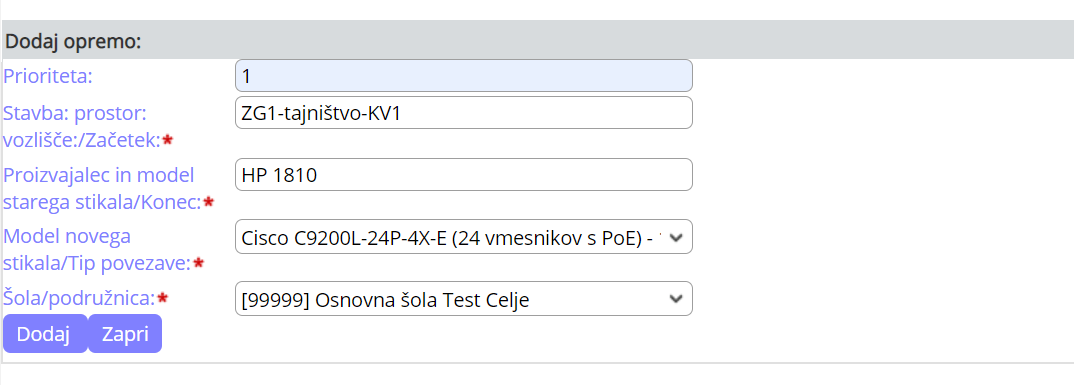Viewport: 1074px width, 385px height.
Task: Select the Dodaj opremo header bar
Action: (x=537, y=40)
